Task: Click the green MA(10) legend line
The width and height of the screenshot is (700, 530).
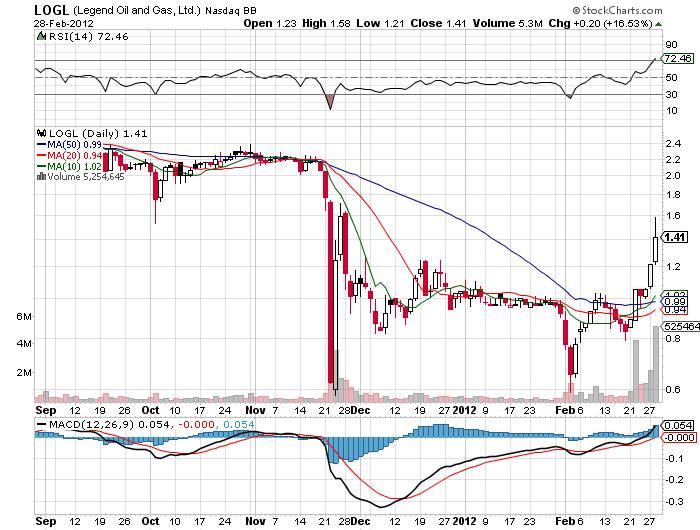Action: 42,167
